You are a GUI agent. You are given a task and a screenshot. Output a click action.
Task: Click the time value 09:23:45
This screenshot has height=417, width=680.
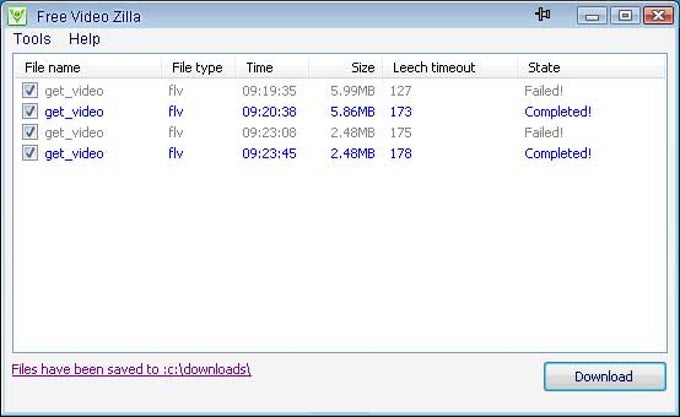[x=269, y=153]
